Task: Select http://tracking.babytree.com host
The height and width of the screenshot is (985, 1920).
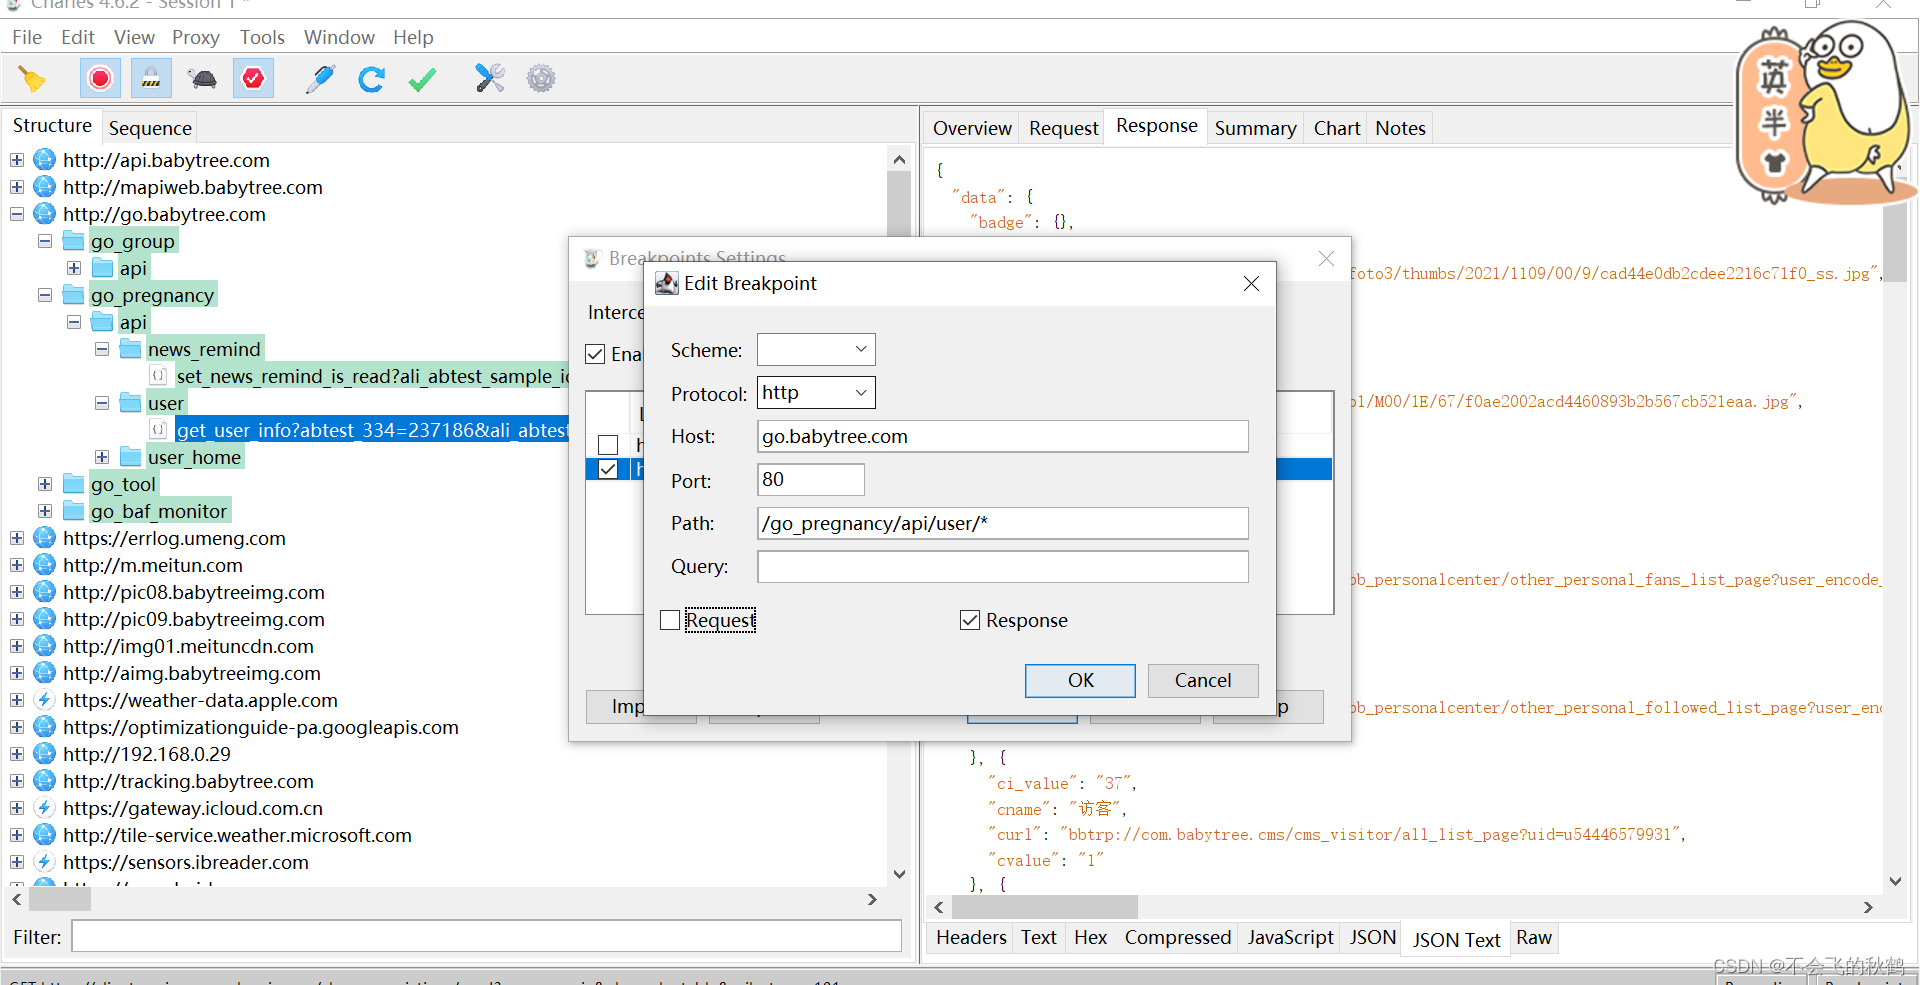Action: coord(188,781)
